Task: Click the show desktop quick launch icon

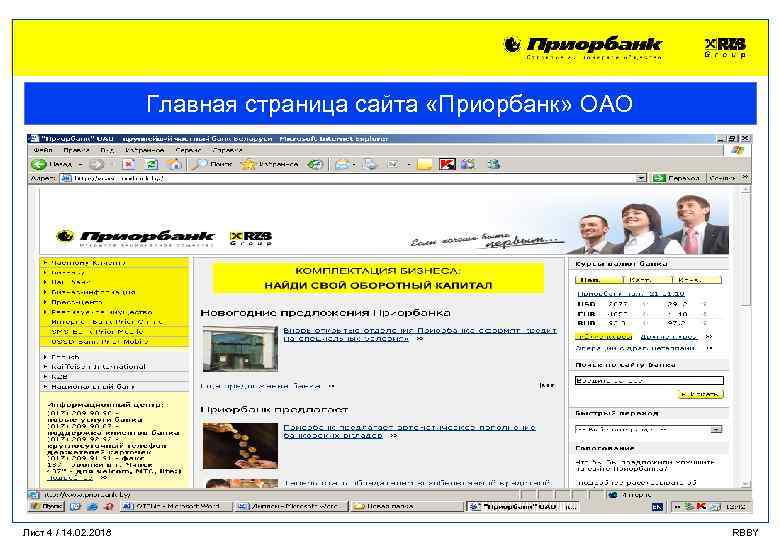Action: (x=75, y=506)
